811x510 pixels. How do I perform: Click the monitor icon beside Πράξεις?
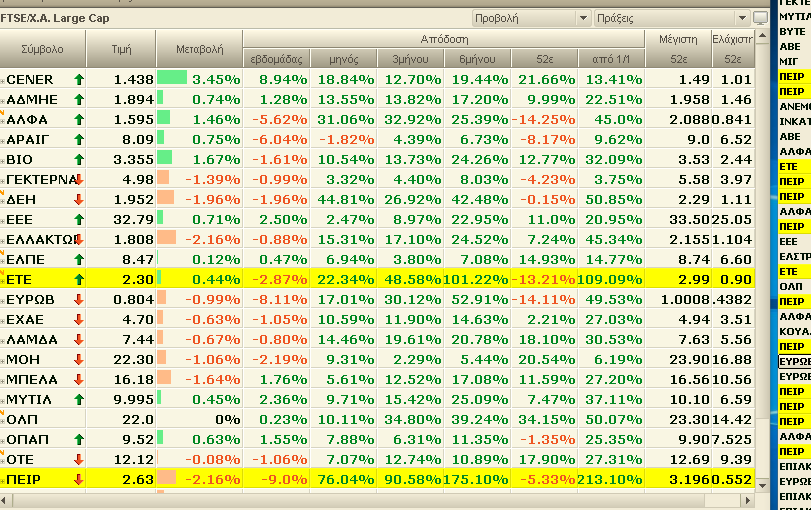tap(760, 18)
